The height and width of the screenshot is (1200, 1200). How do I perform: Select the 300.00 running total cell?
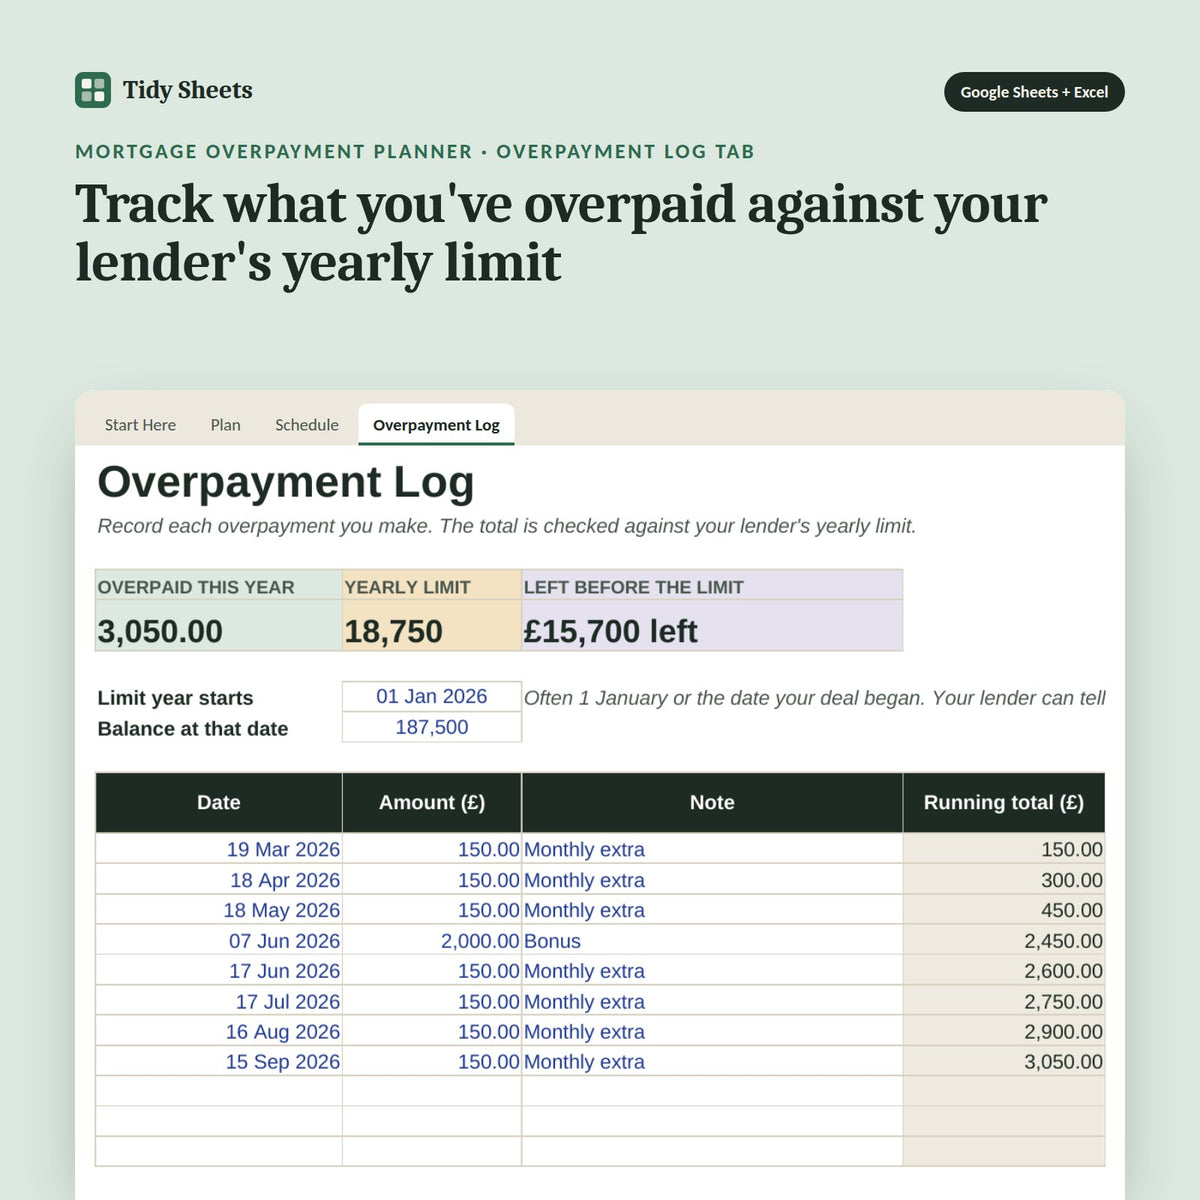click(1004, 880)
